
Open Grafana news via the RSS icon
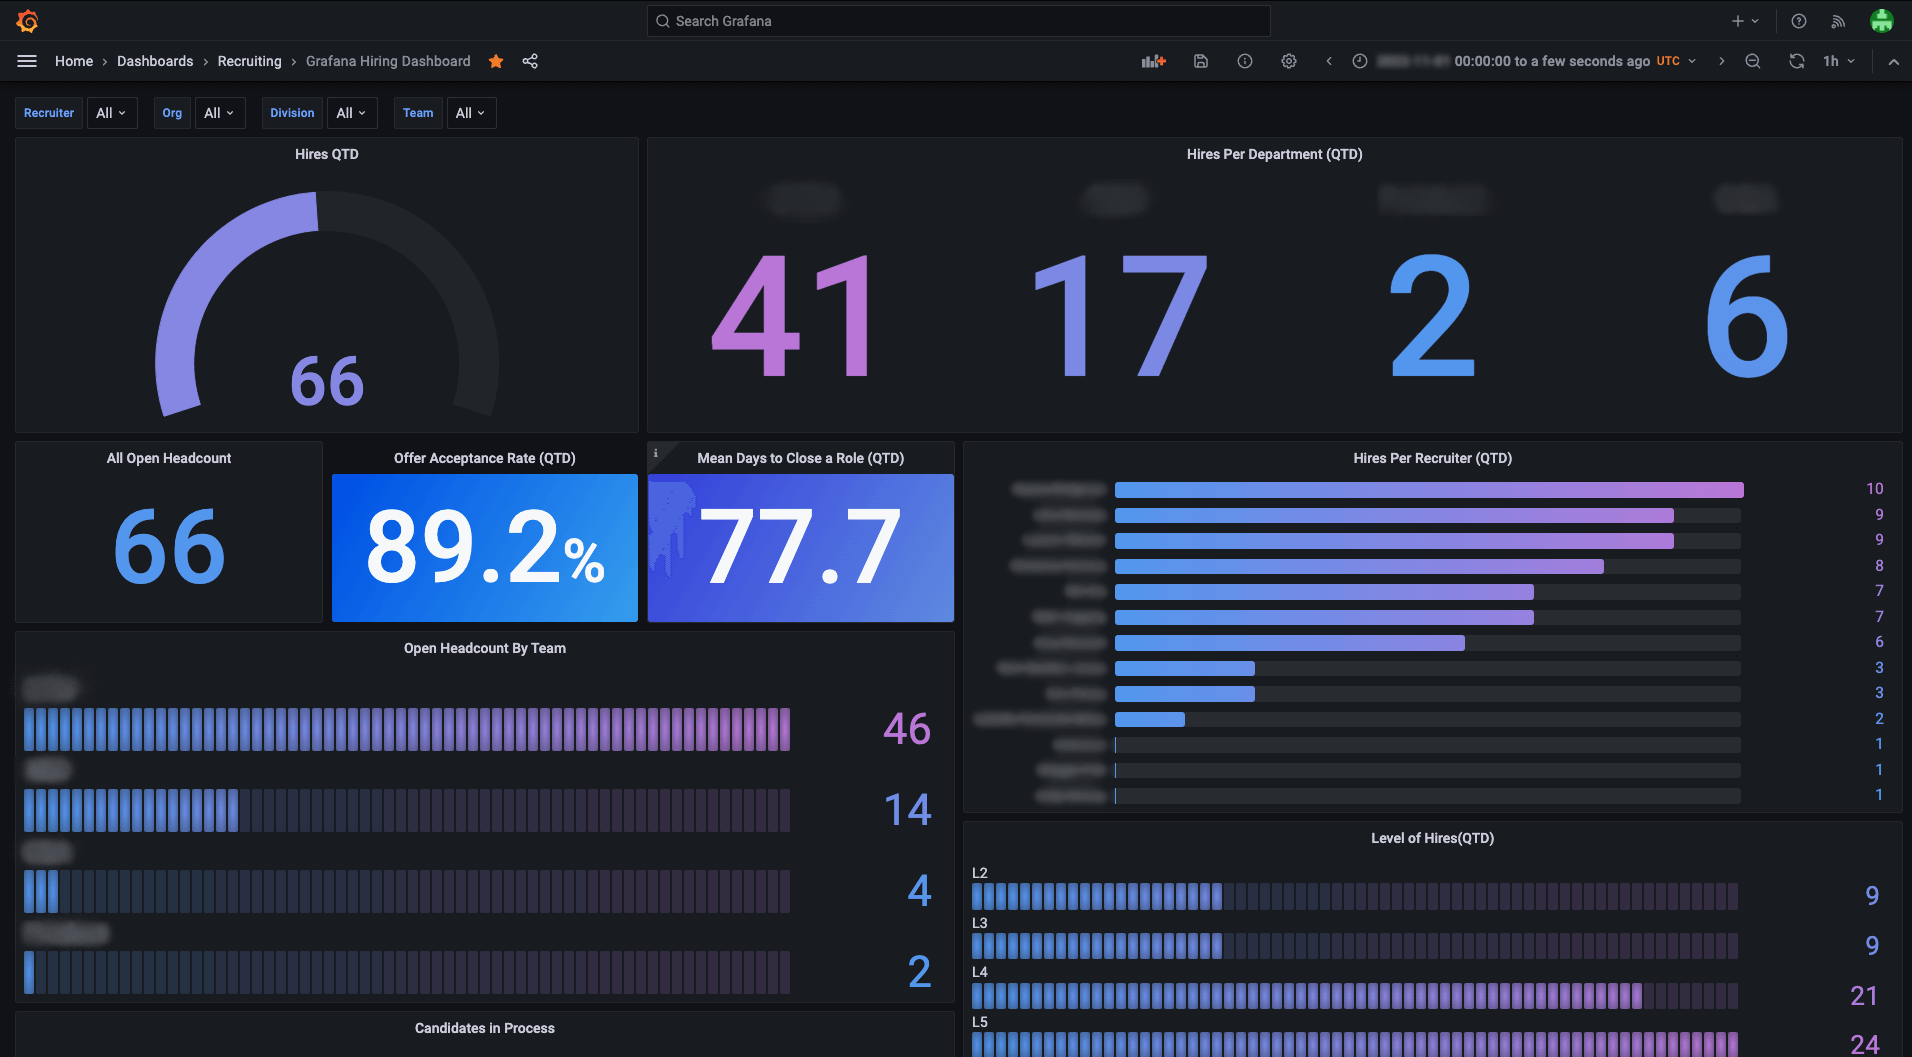(1839, 21)
